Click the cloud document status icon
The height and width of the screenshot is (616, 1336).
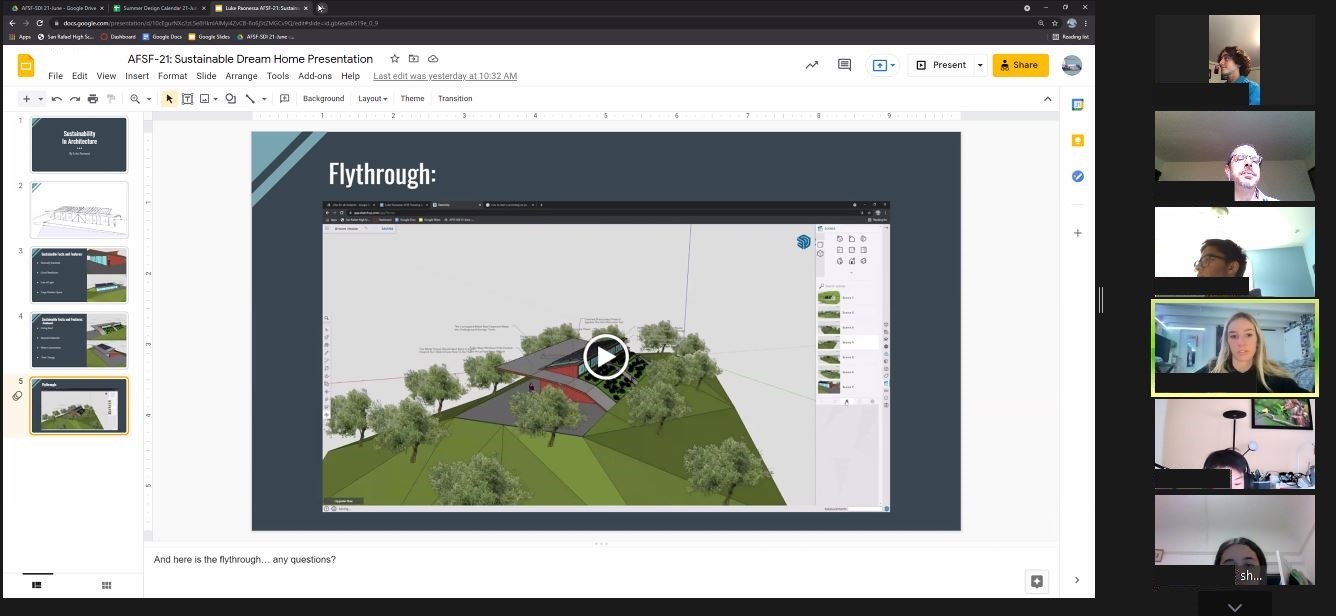tap(433, 59)
